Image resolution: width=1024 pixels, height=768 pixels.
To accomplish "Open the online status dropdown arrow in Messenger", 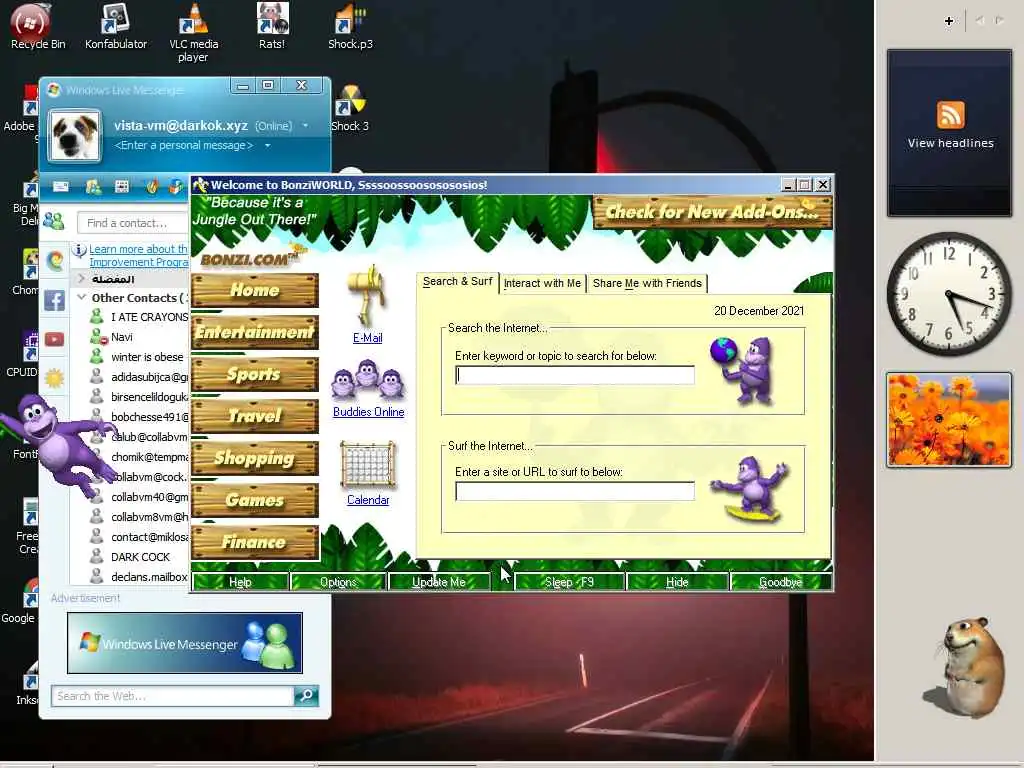I will pos(305,125).
